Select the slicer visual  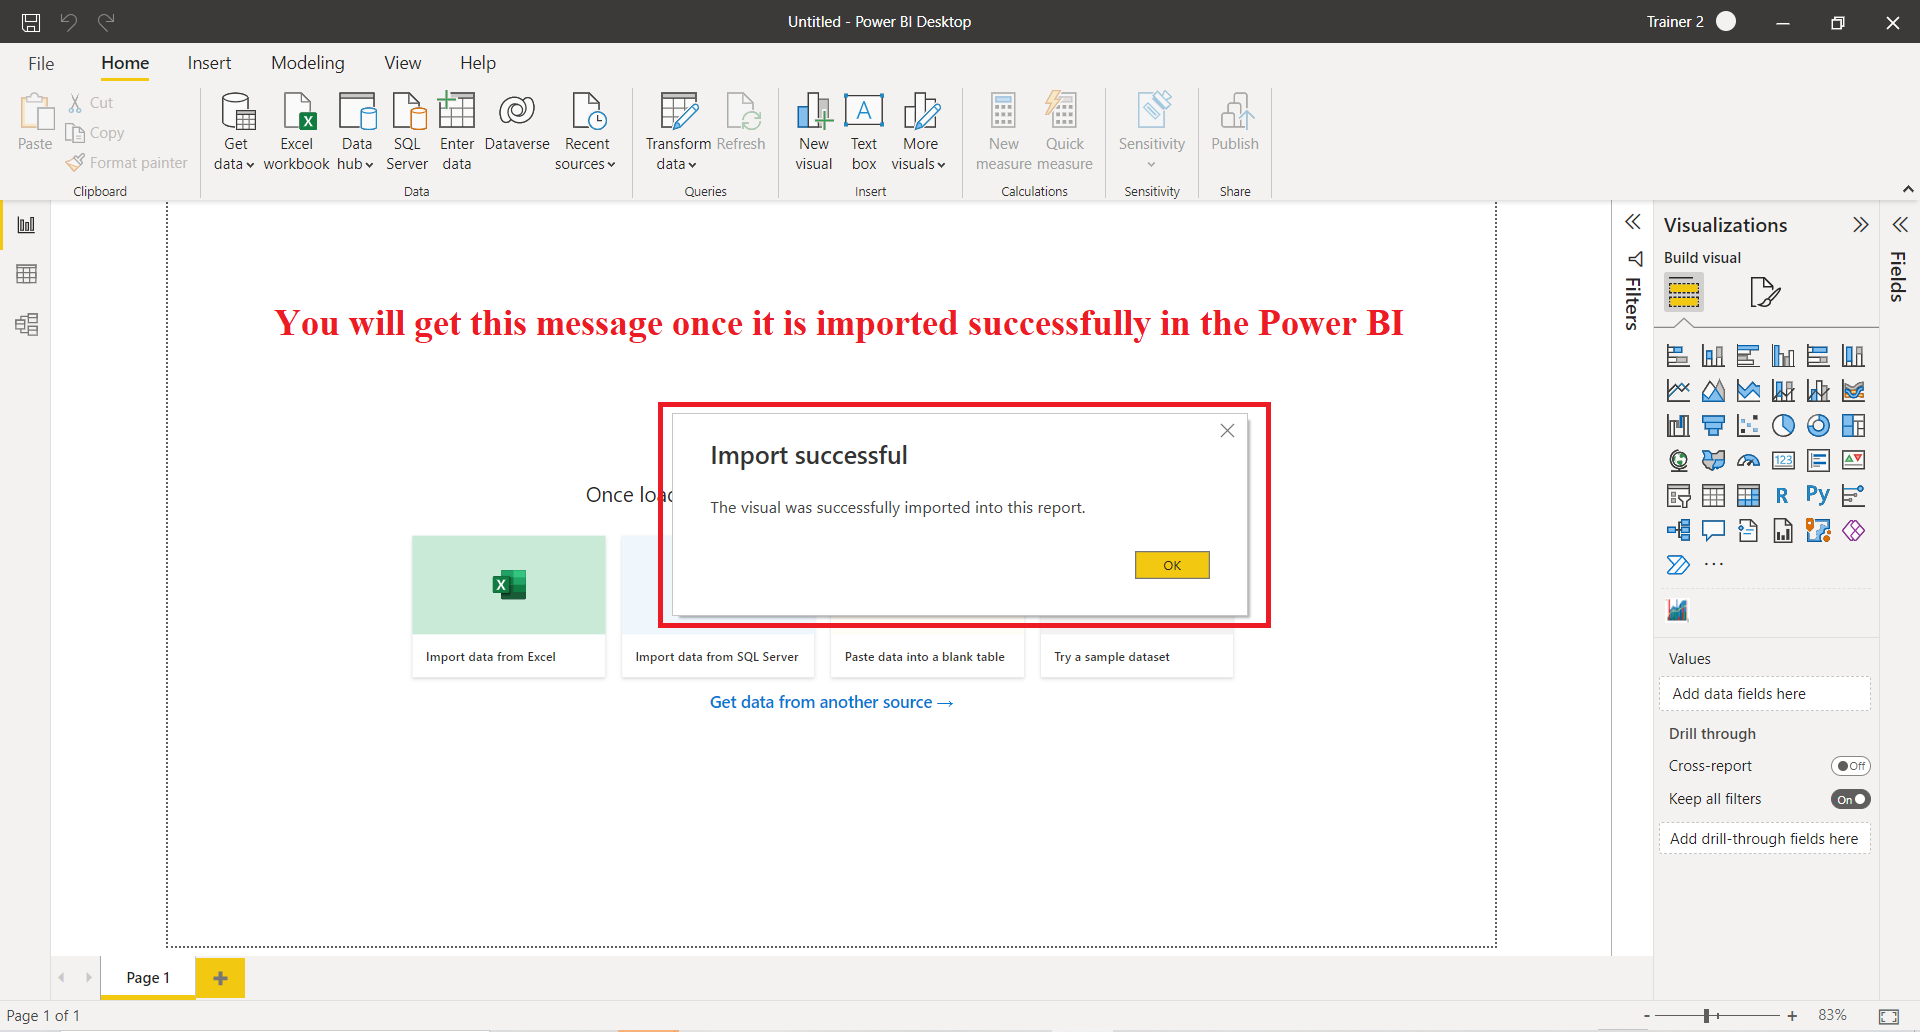click(x=1678, y=496)
